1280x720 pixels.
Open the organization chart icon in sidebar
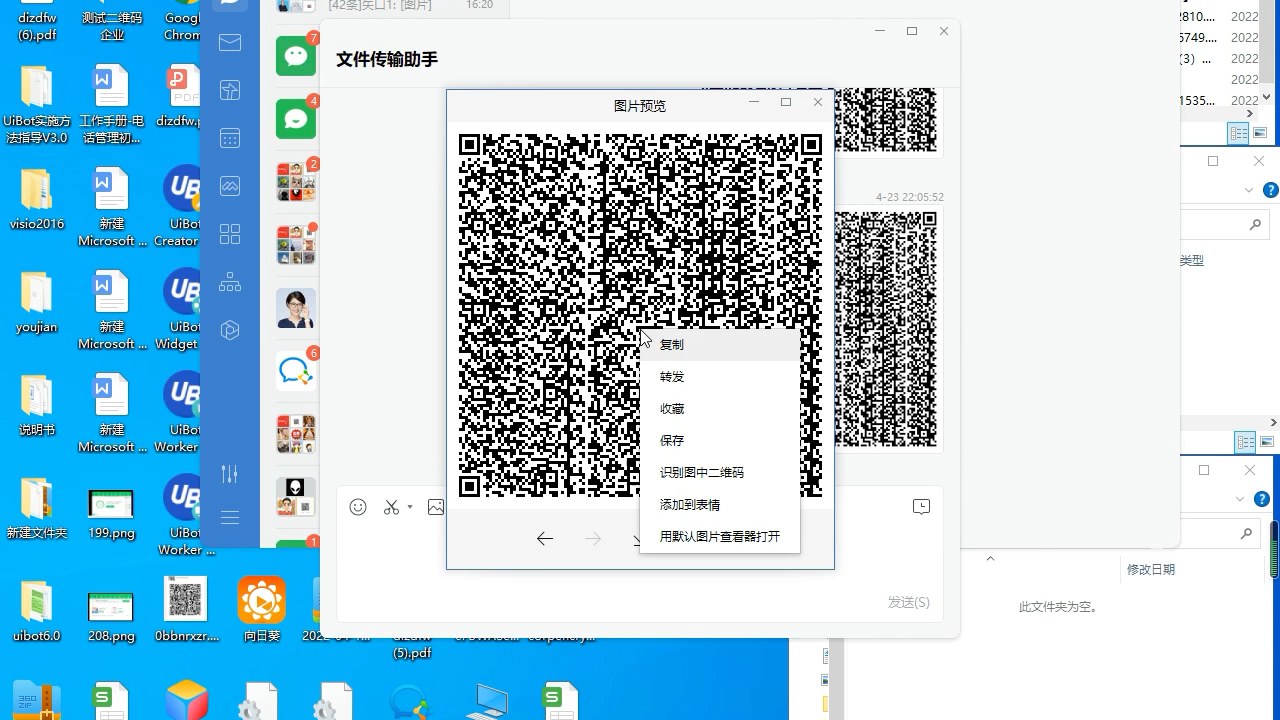230,282
